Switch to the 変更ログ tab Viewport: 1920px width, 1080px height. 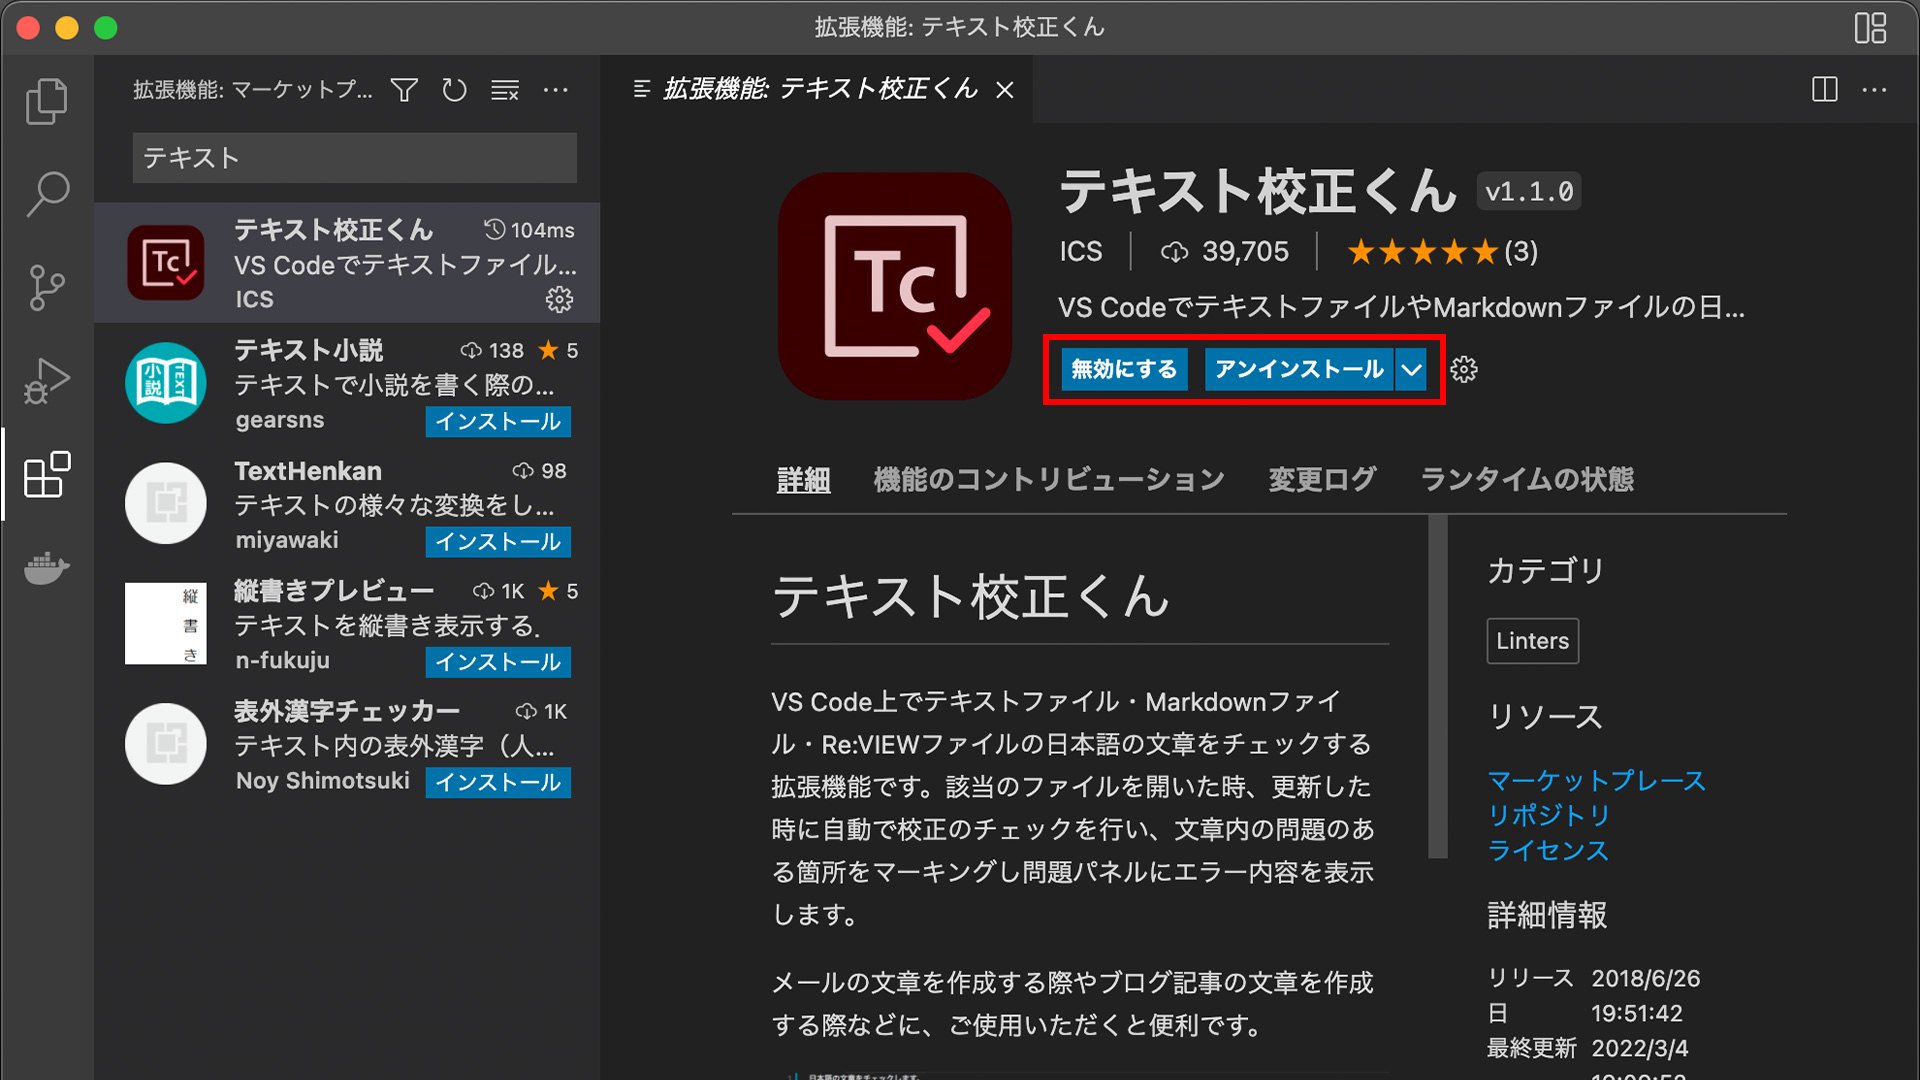point(1322,479)
